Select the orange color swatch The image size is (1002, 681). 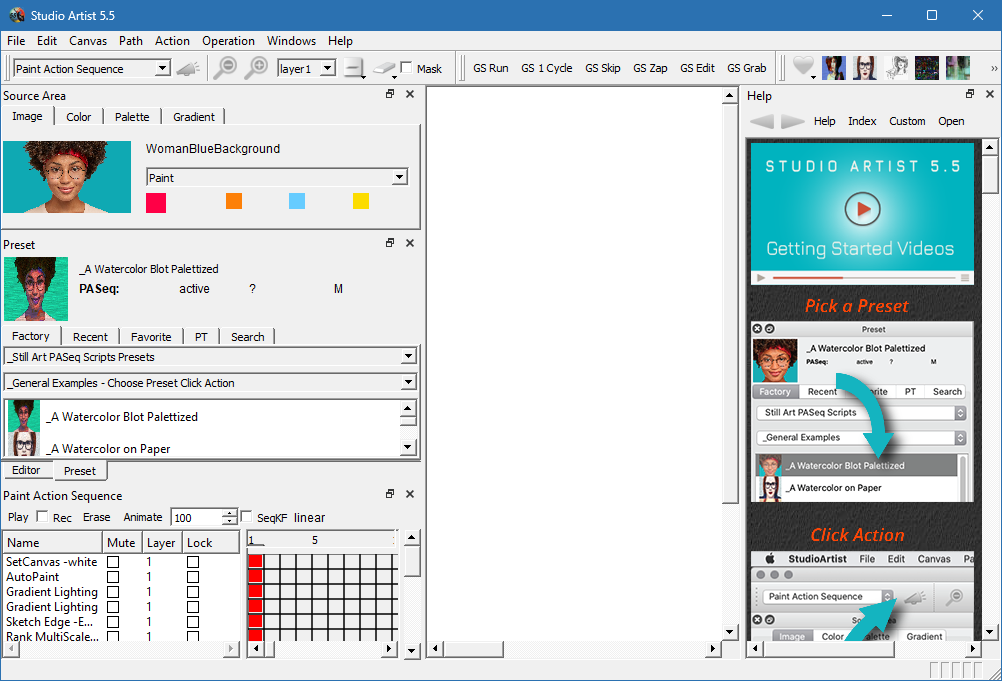(x=234, y=202)
